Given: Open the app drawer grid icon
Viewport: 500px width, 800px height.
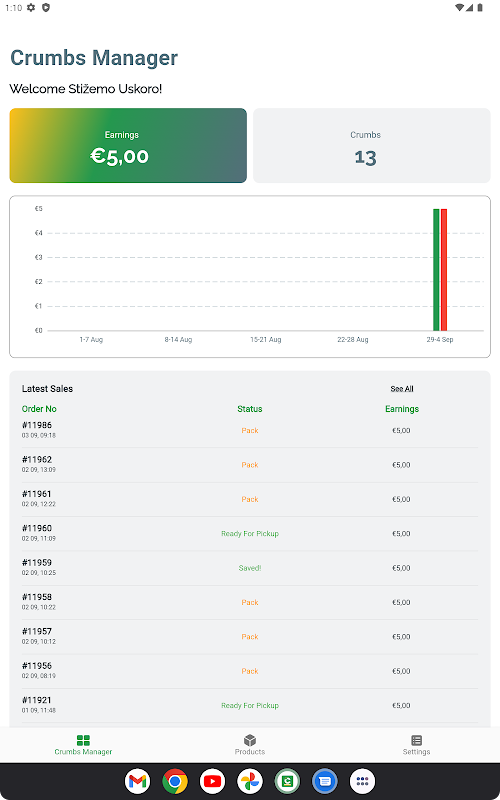Looking at the screenshot, I should point(362,781).
